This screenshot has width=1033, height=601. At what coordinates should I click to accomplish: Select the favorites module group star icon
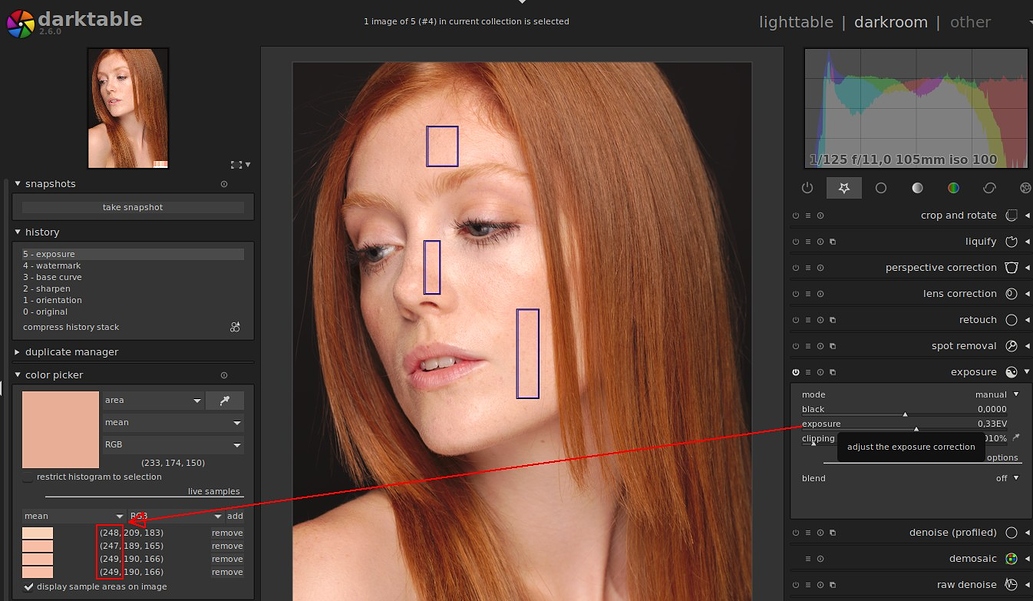[843, 187]
